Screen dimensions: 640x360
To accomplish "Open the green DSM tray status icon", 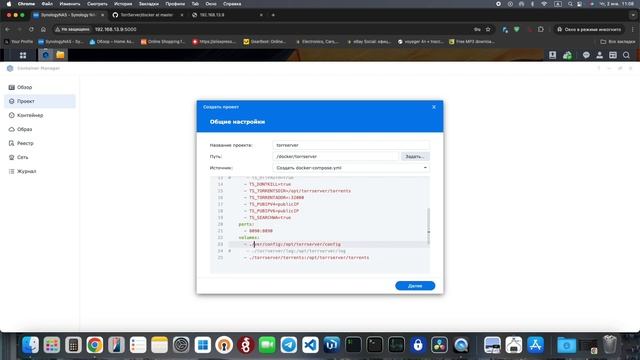I will tap(567, 55).
